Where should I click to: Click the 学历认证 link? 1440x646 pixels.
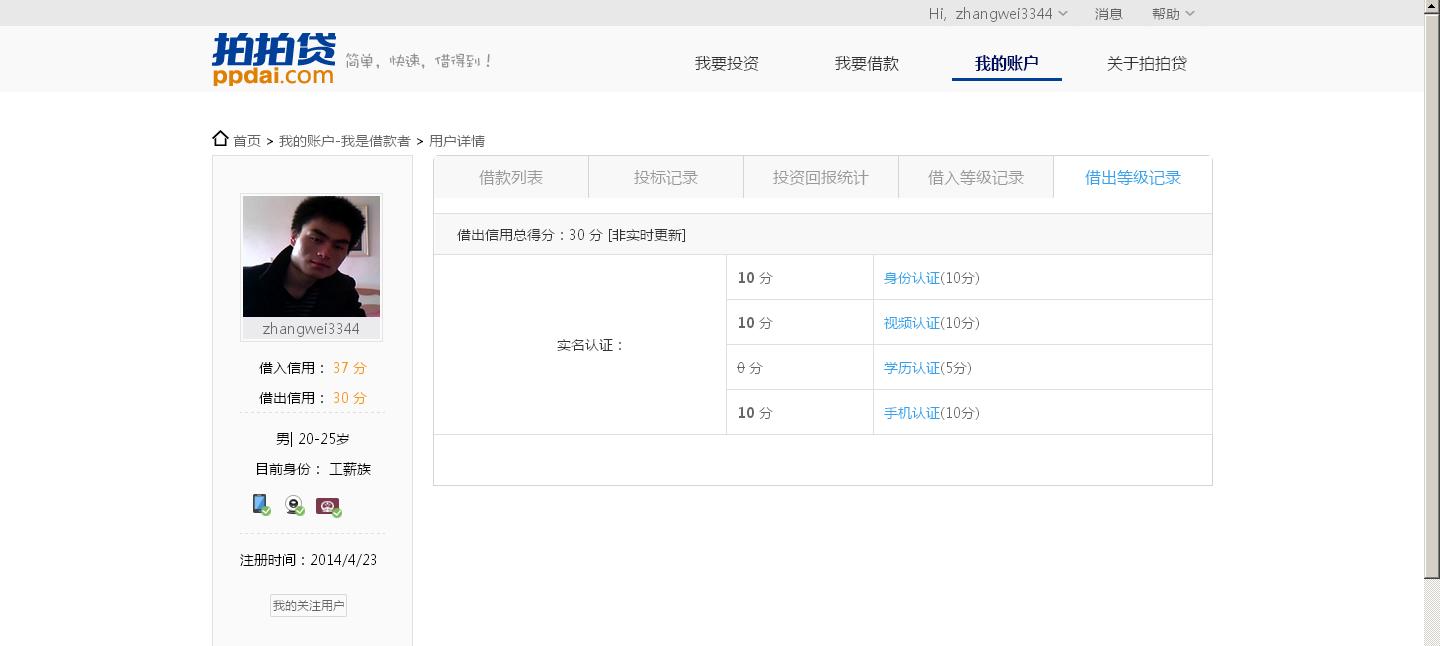(x=912, y=368)
